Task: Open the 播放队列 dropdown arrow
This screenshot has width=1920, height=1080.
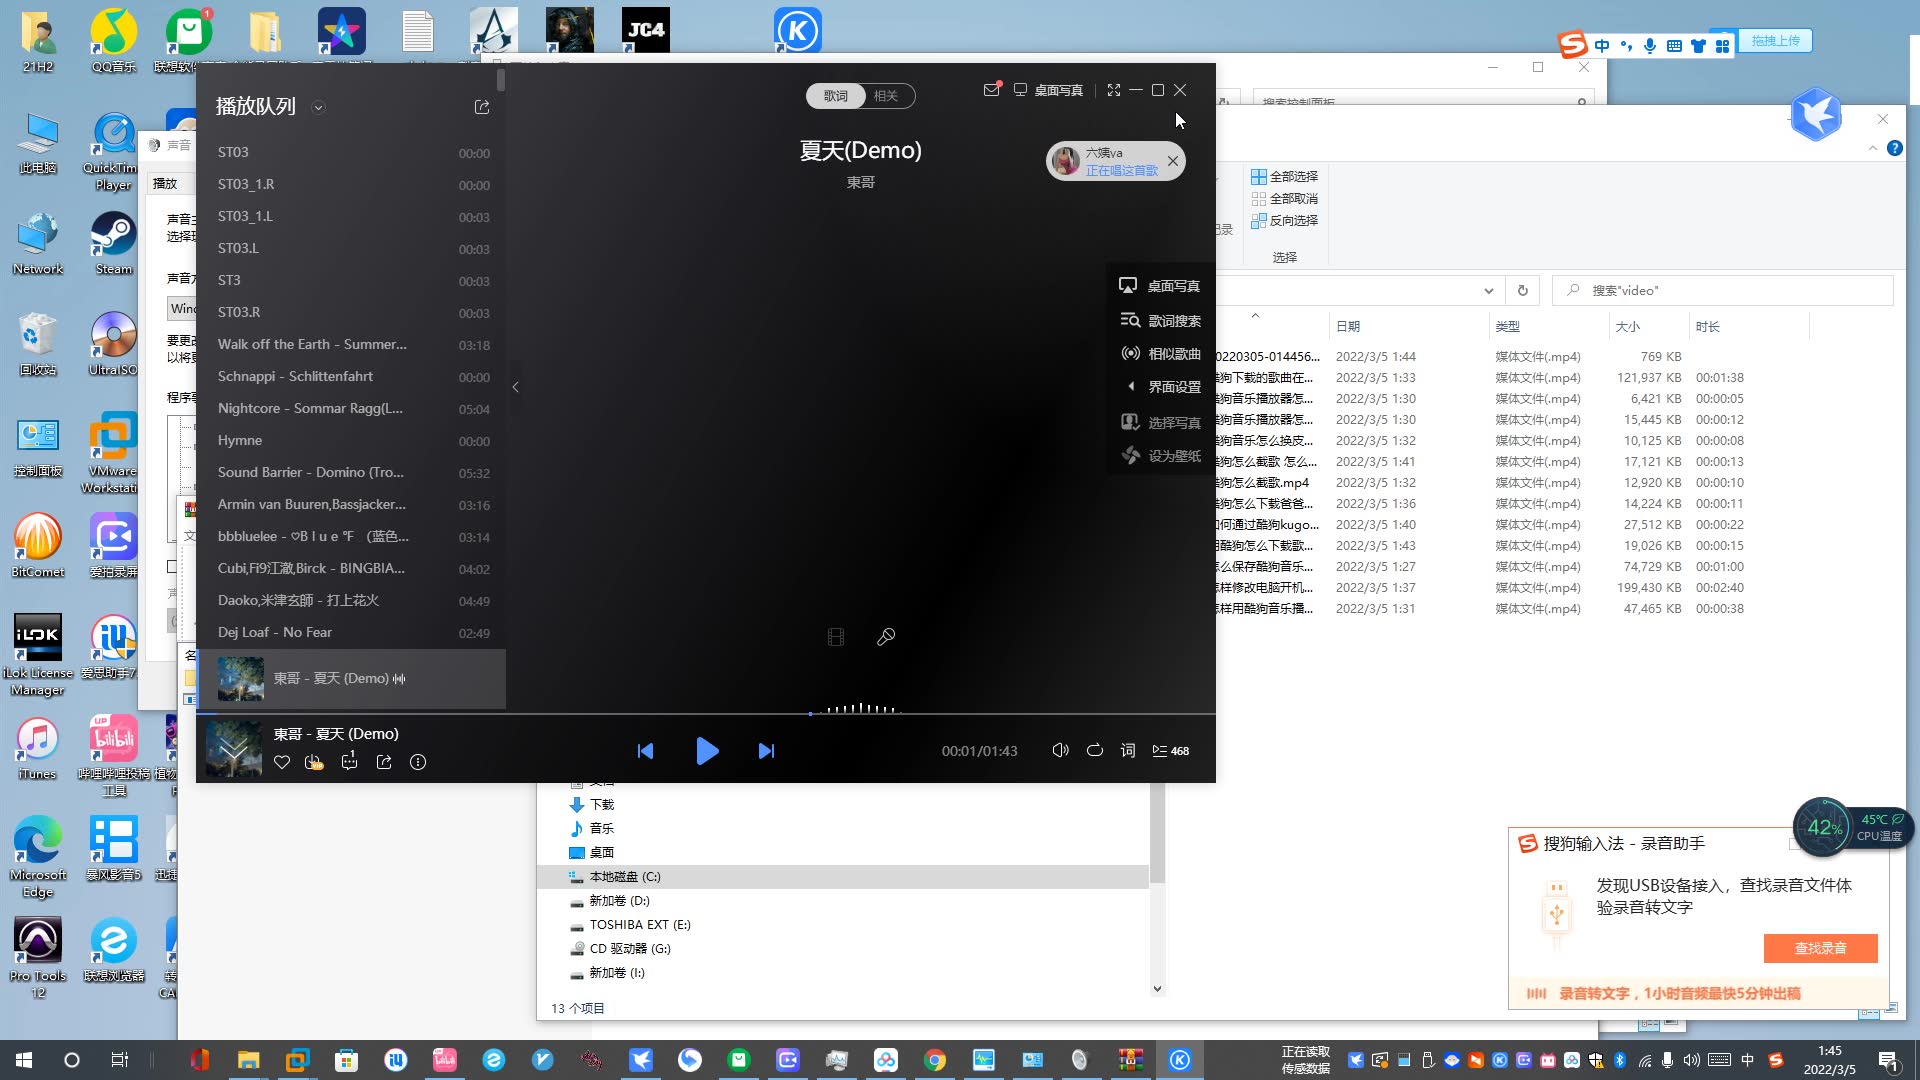Action: click(318, 108)
